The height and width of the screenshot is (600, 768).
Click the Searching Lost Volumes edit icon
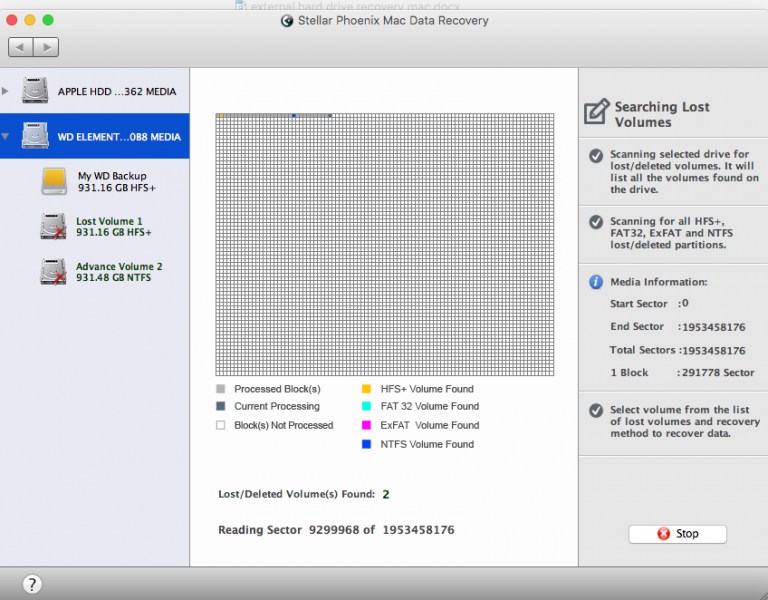[597, 111]
